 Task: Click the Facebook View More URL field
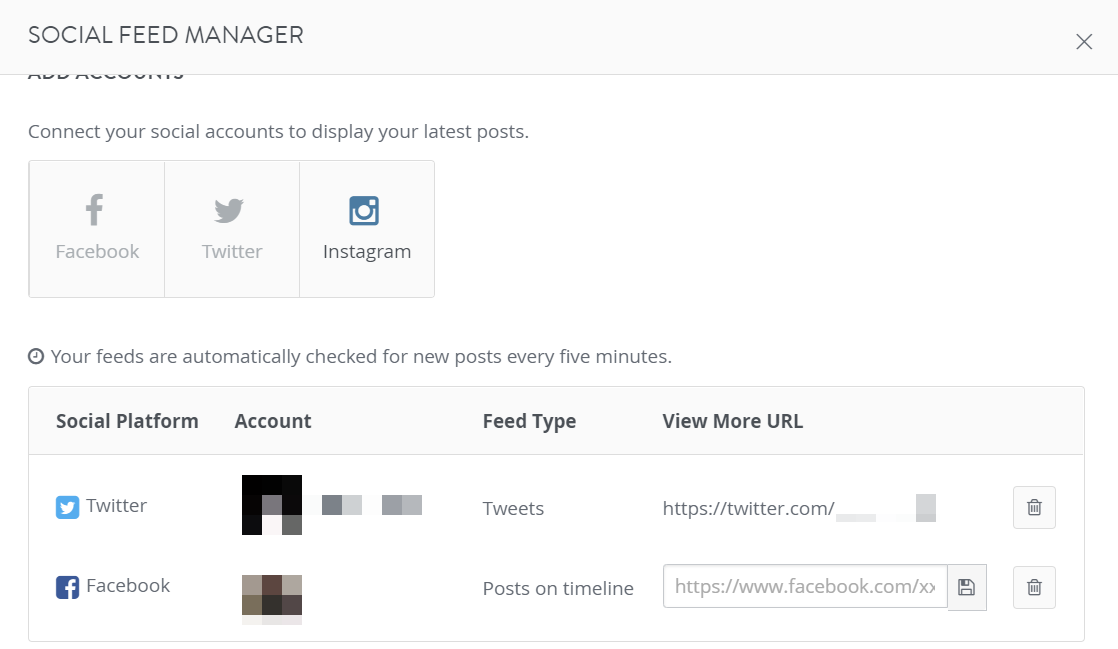point(805,586)
